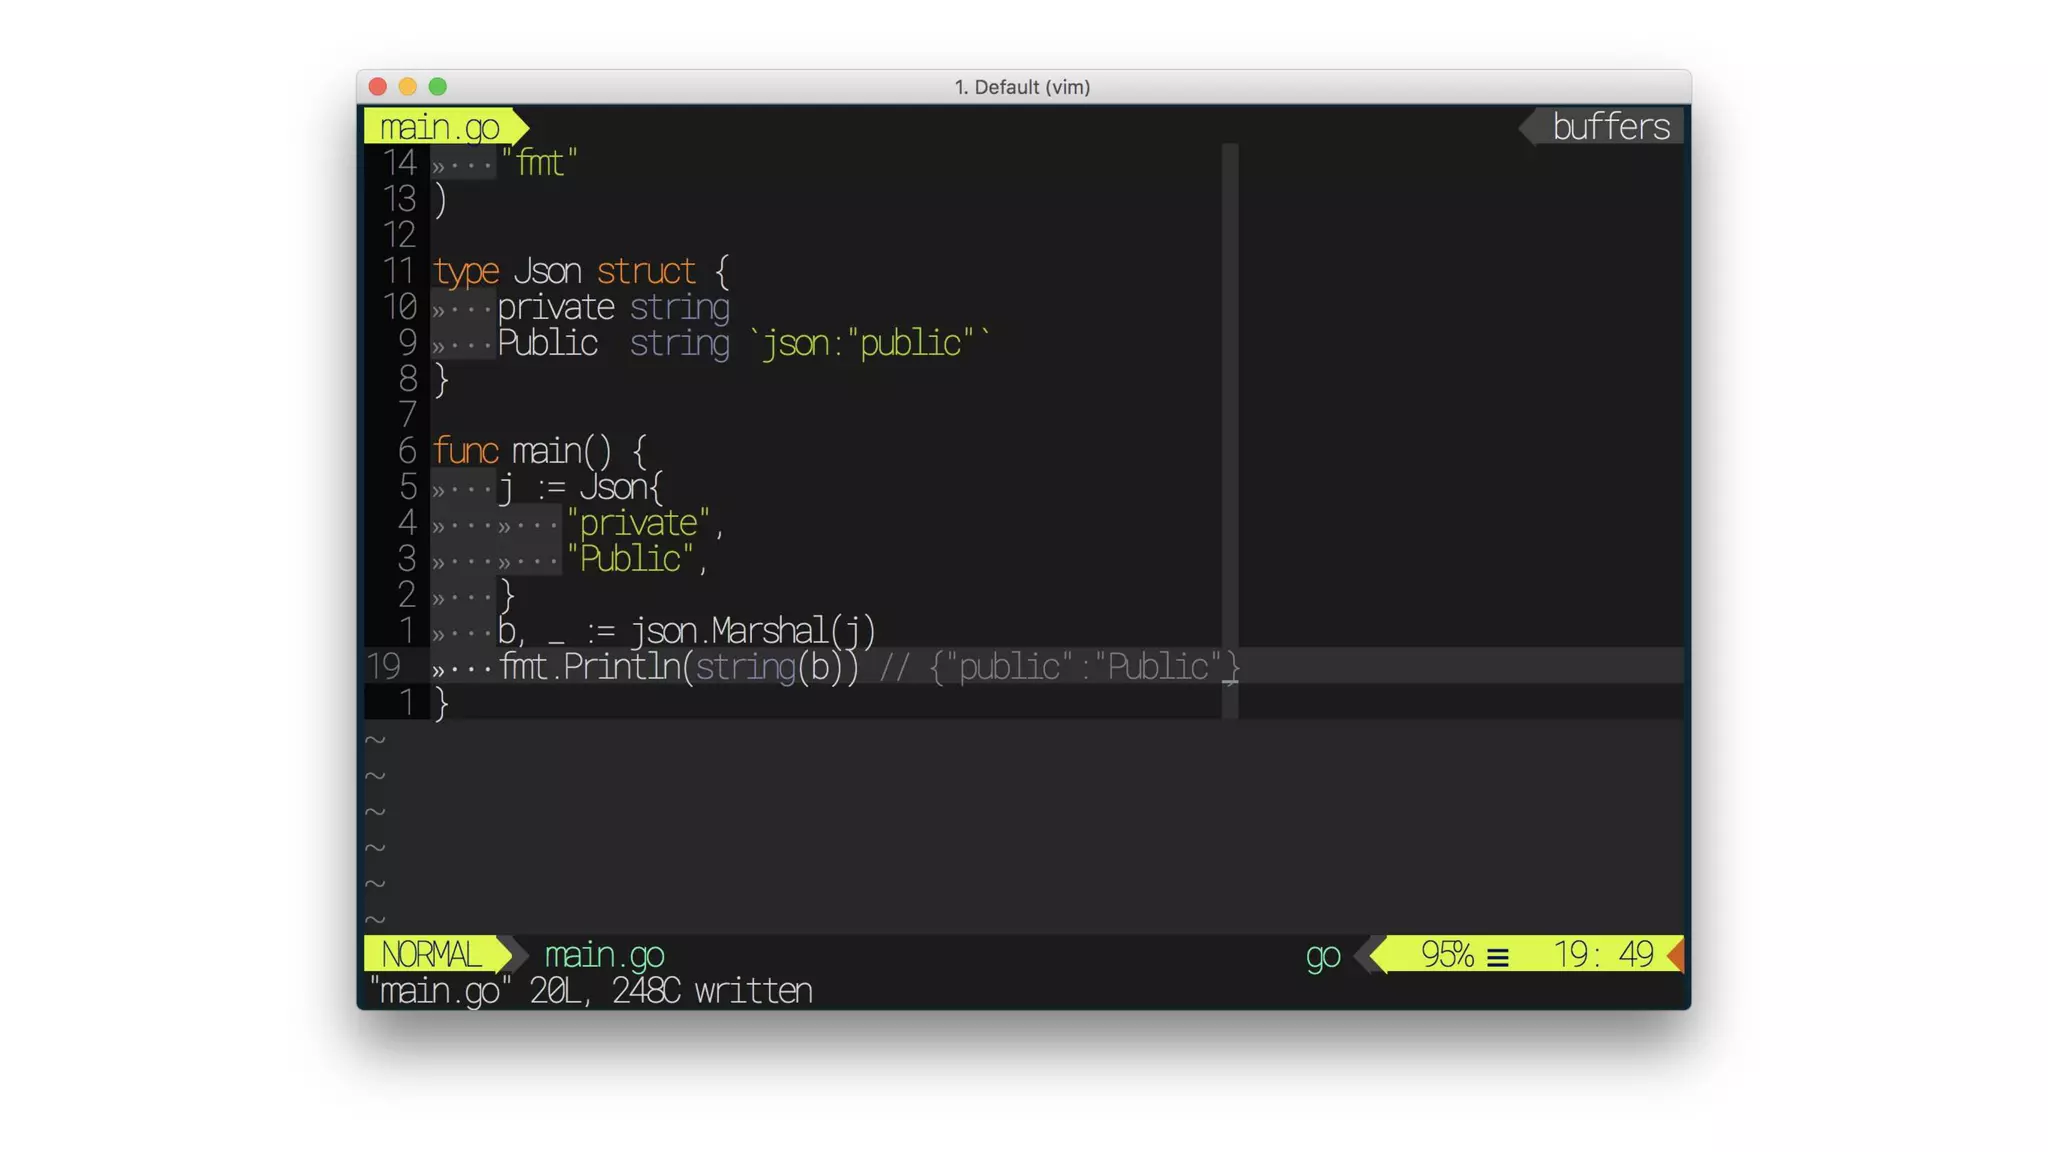Click the NORMAL mode indicator
2048x1152 pixels.
point(432,955)
